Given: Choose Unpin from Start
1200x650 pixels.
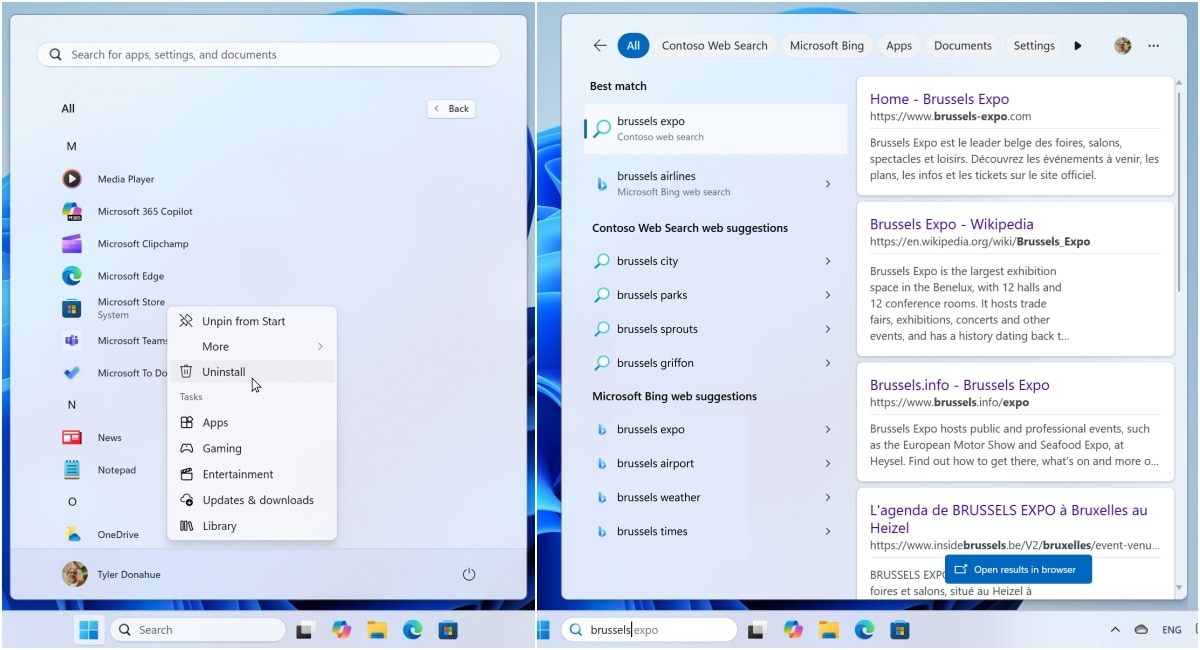Looking at the screenshot, I should pos(243,321).
